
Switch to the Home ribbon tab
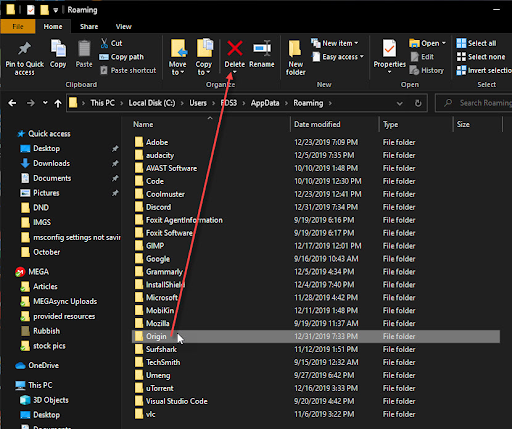(53, 27)
